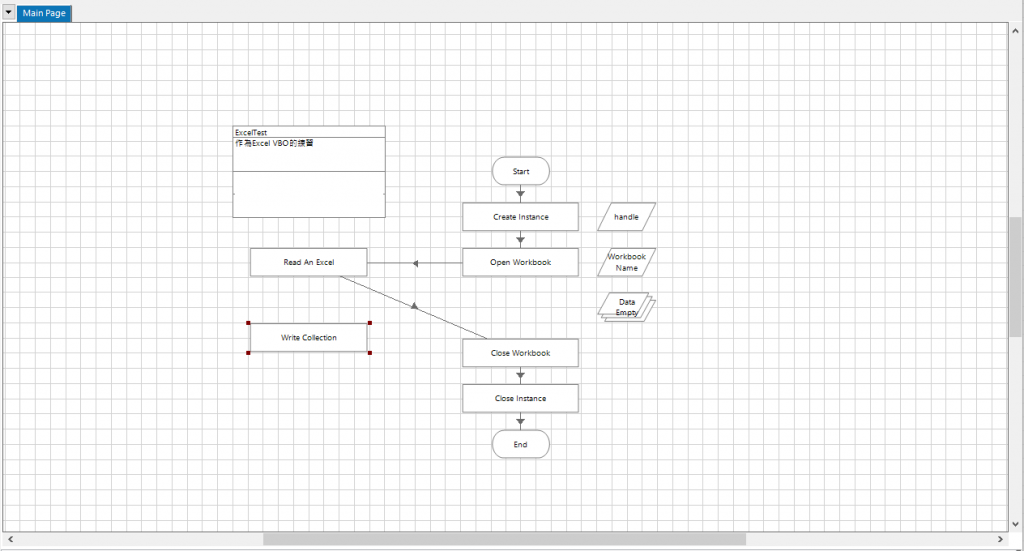The height and width of the screenshot is (551, 1024).
Task: Open the page list dropdown arrow
Action: point(8,12)
